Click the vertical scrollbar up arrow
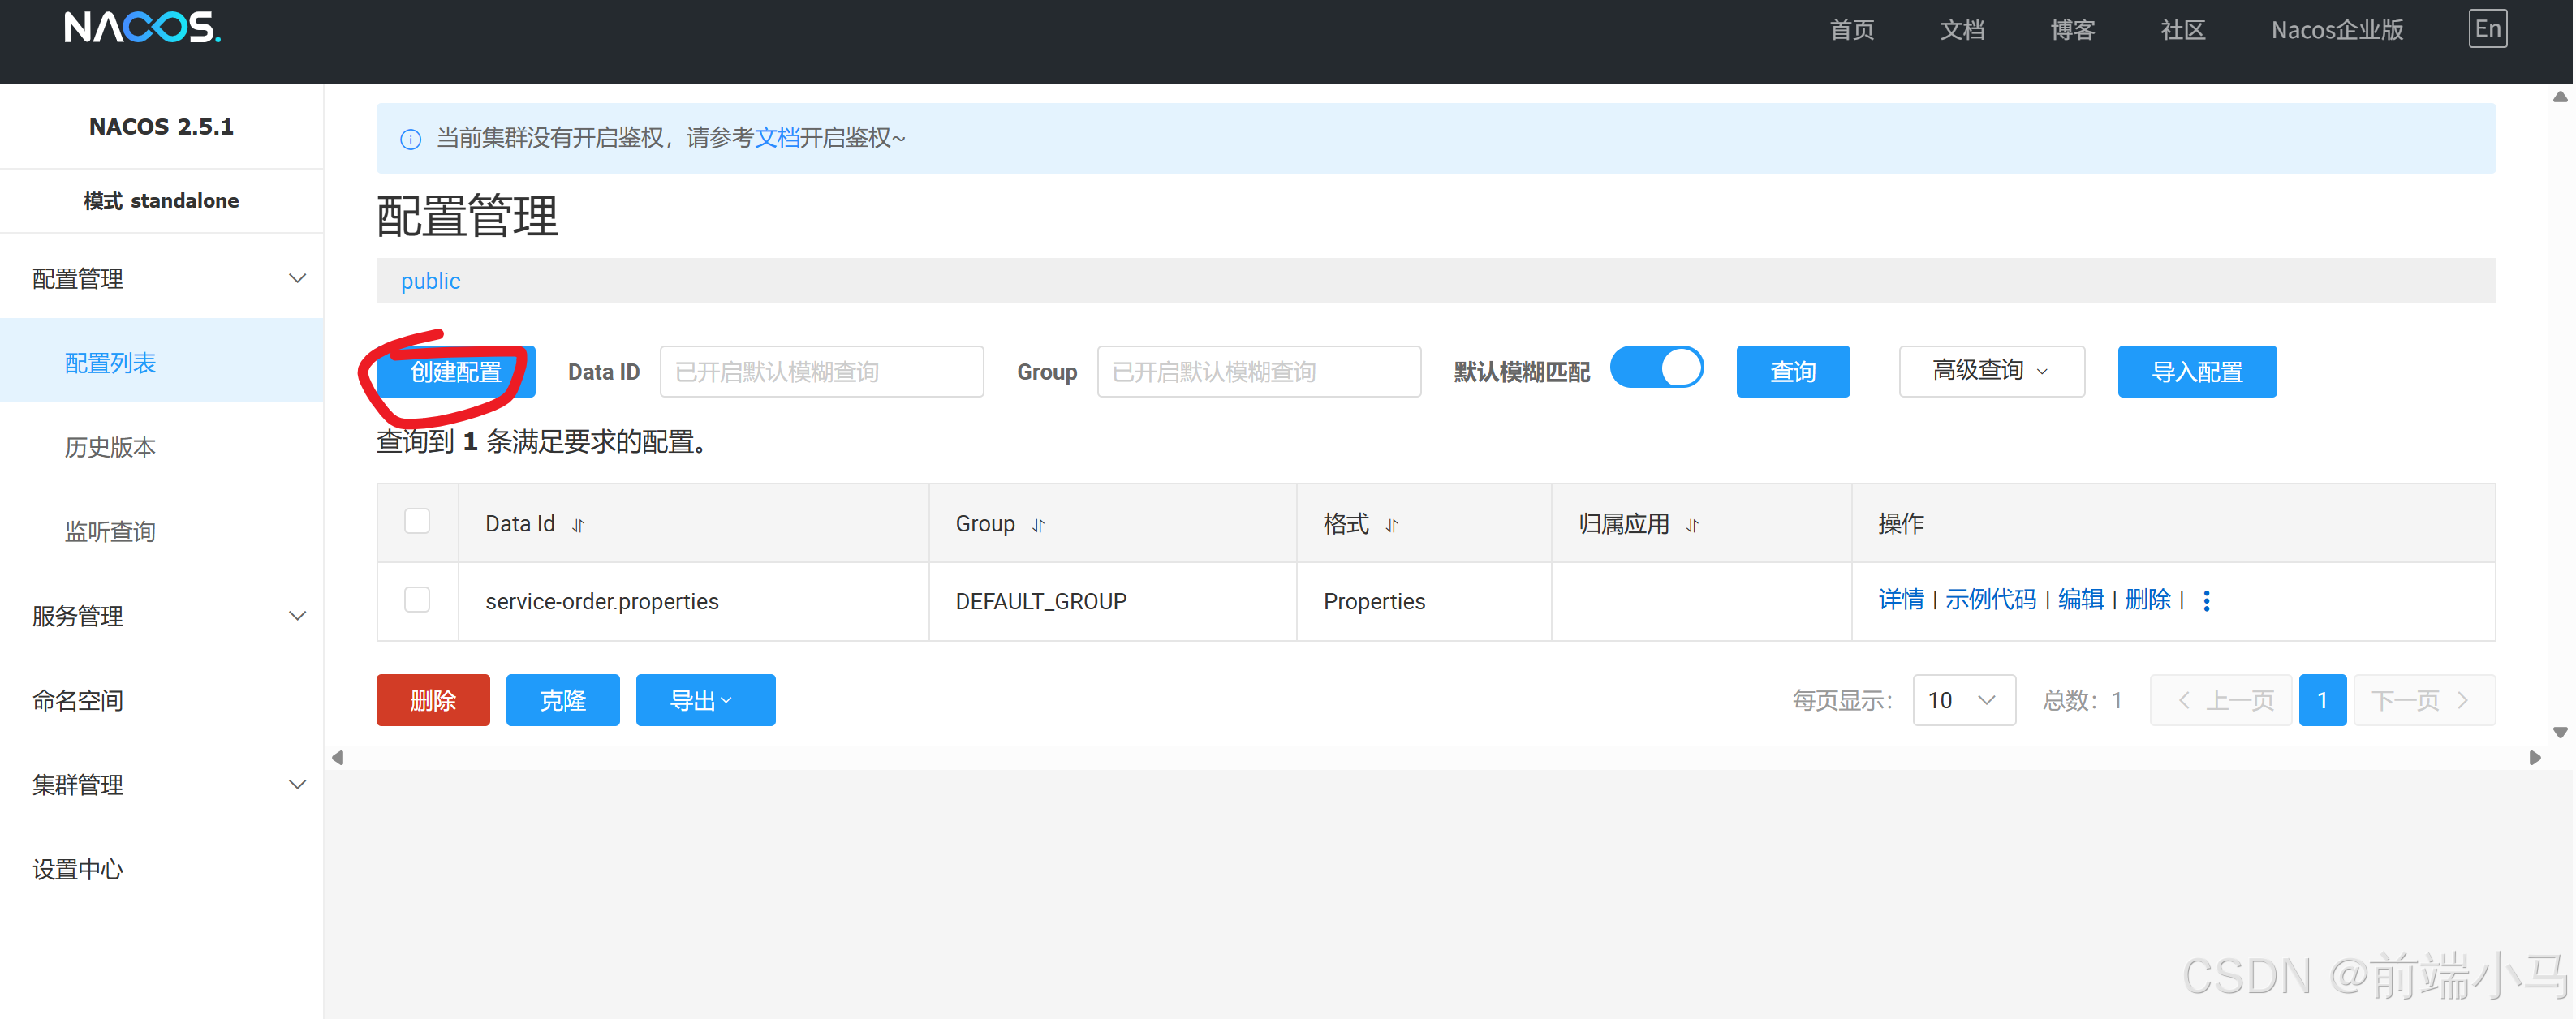The height and width of the screenshot is (1019, 2576). [2559, 97]
